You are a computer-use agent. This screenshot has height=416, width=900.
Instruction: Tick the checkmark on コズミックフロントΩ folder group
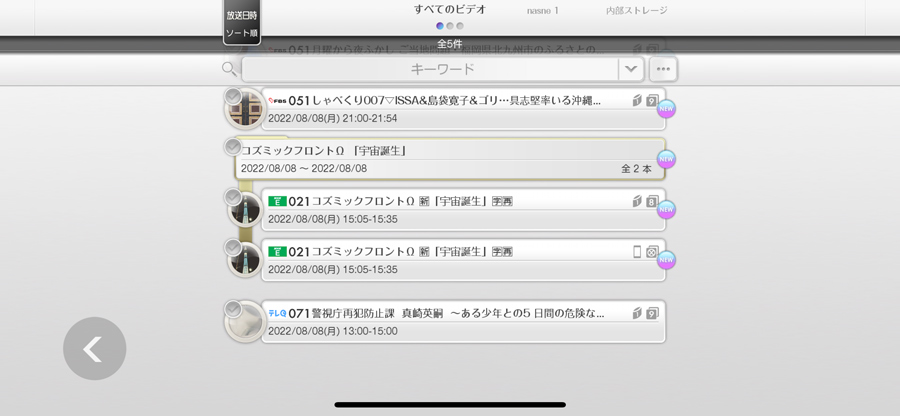(x=232, y=147)
